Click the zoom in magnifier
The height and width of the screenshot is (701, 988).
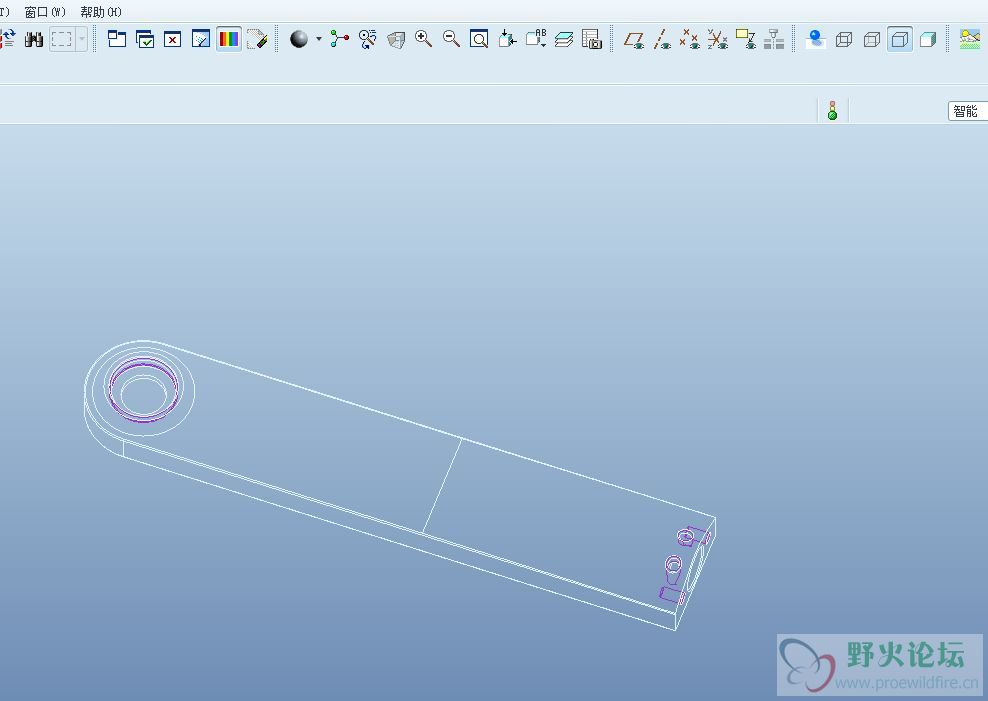click(x=423, y=40)
